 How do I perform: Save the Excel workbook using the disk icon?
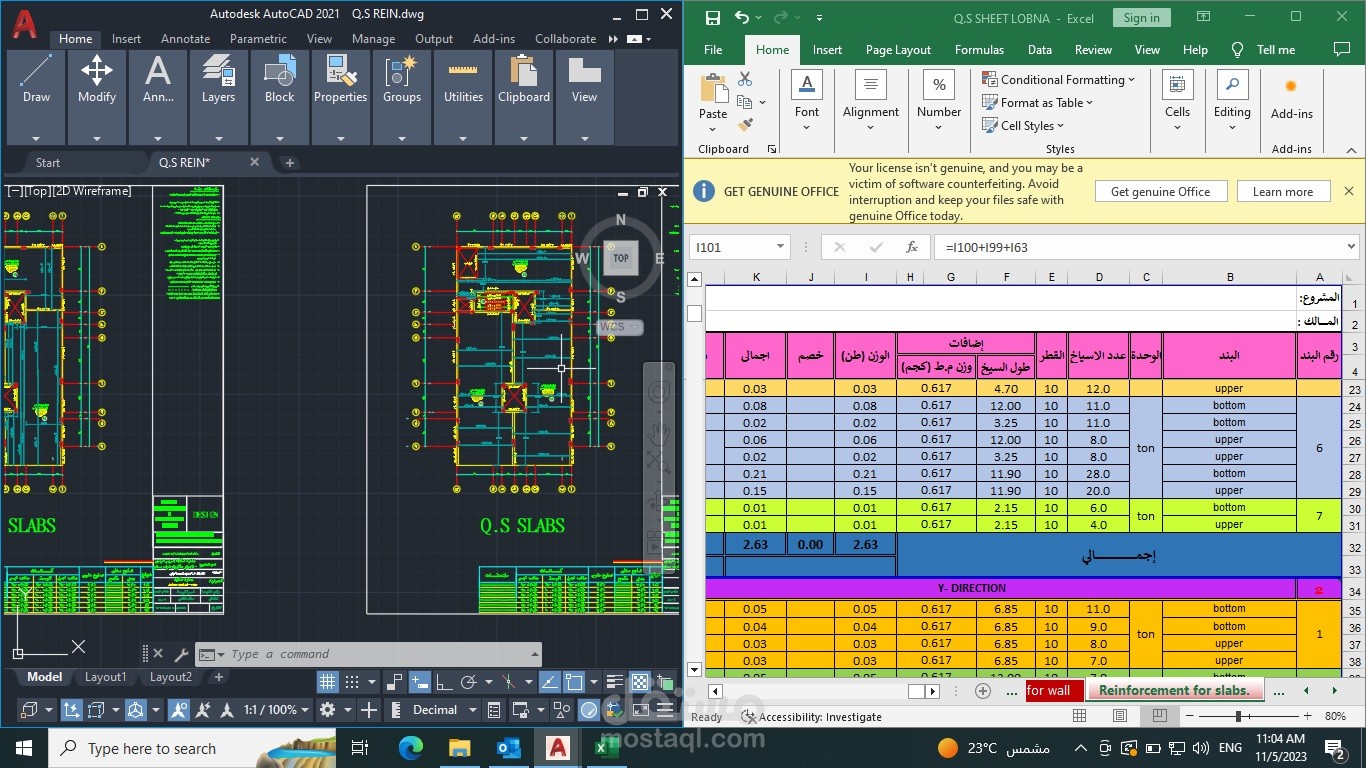pyautogui.click(x=713, y=18)
